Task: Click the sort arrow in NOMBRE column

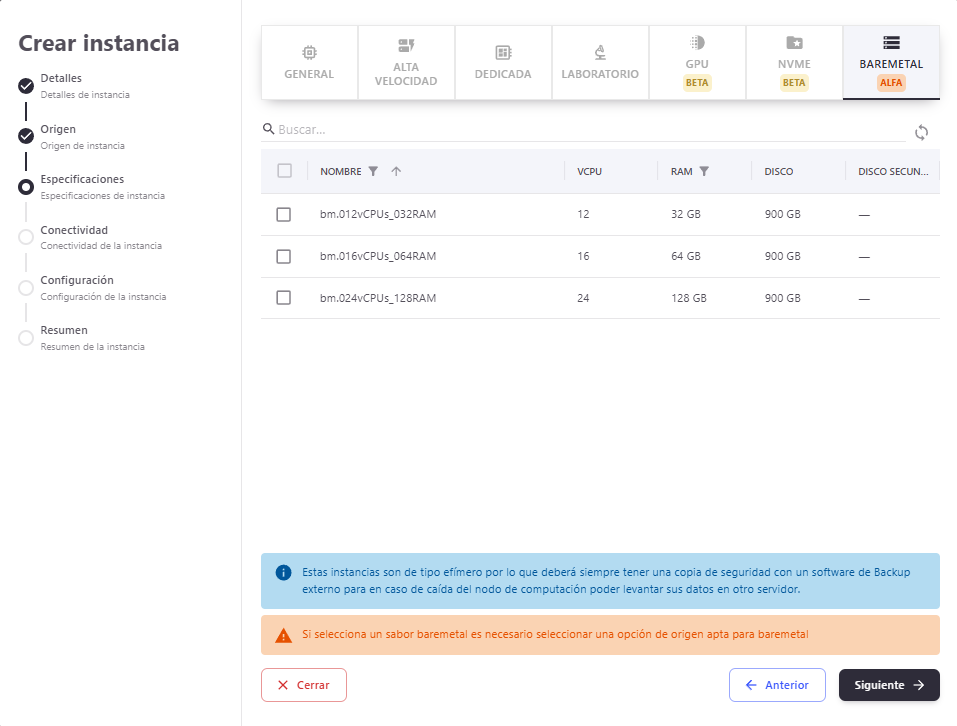Action: pos(396,171)
